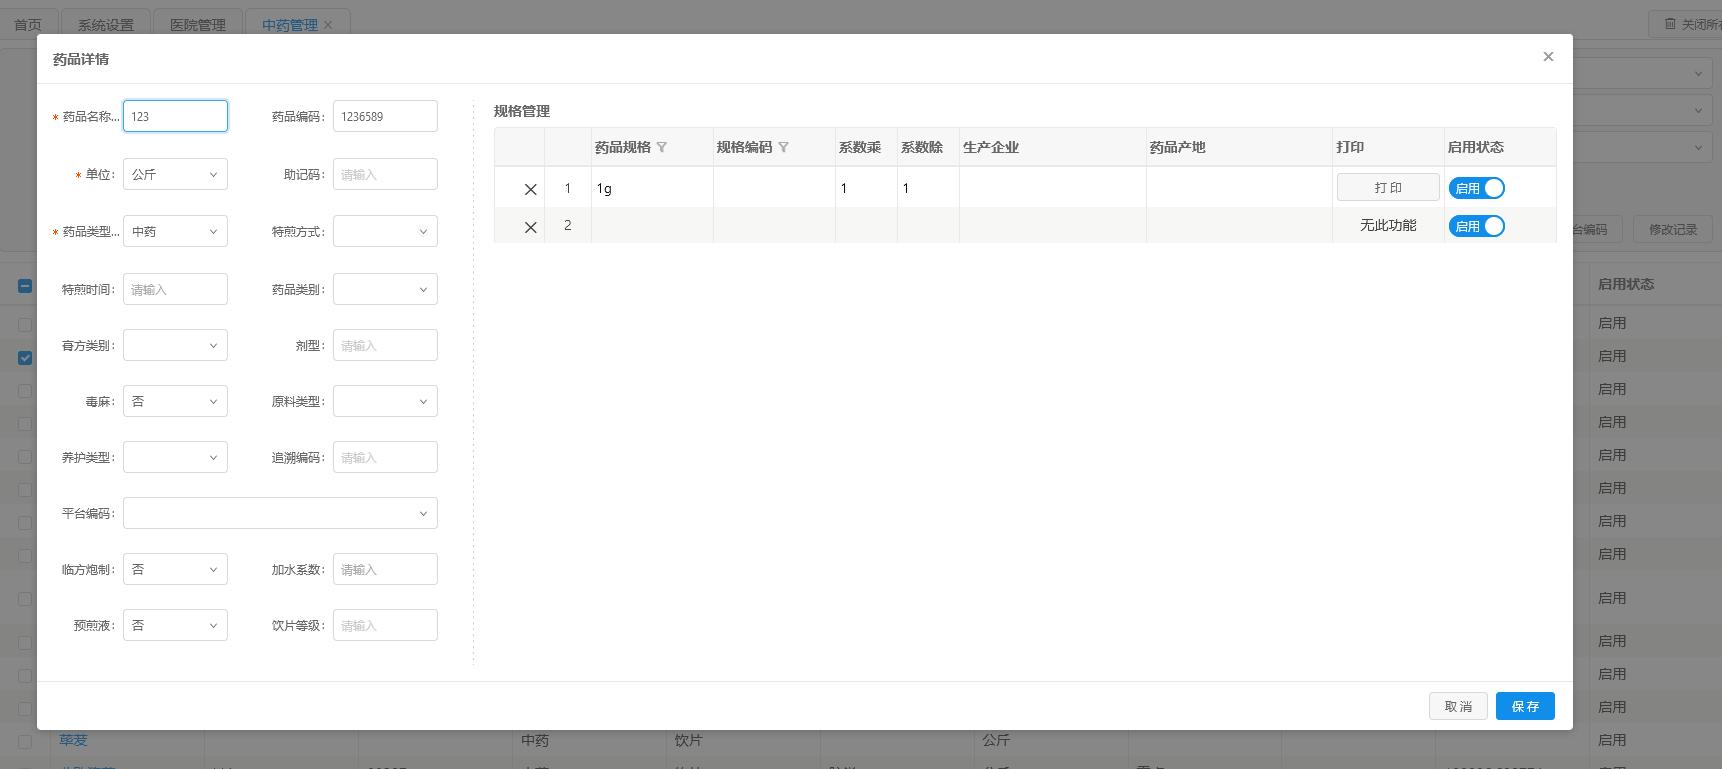Switch to the 医院管理 tab
This screenshot has width=1722, height=769.
click(198, 25)
